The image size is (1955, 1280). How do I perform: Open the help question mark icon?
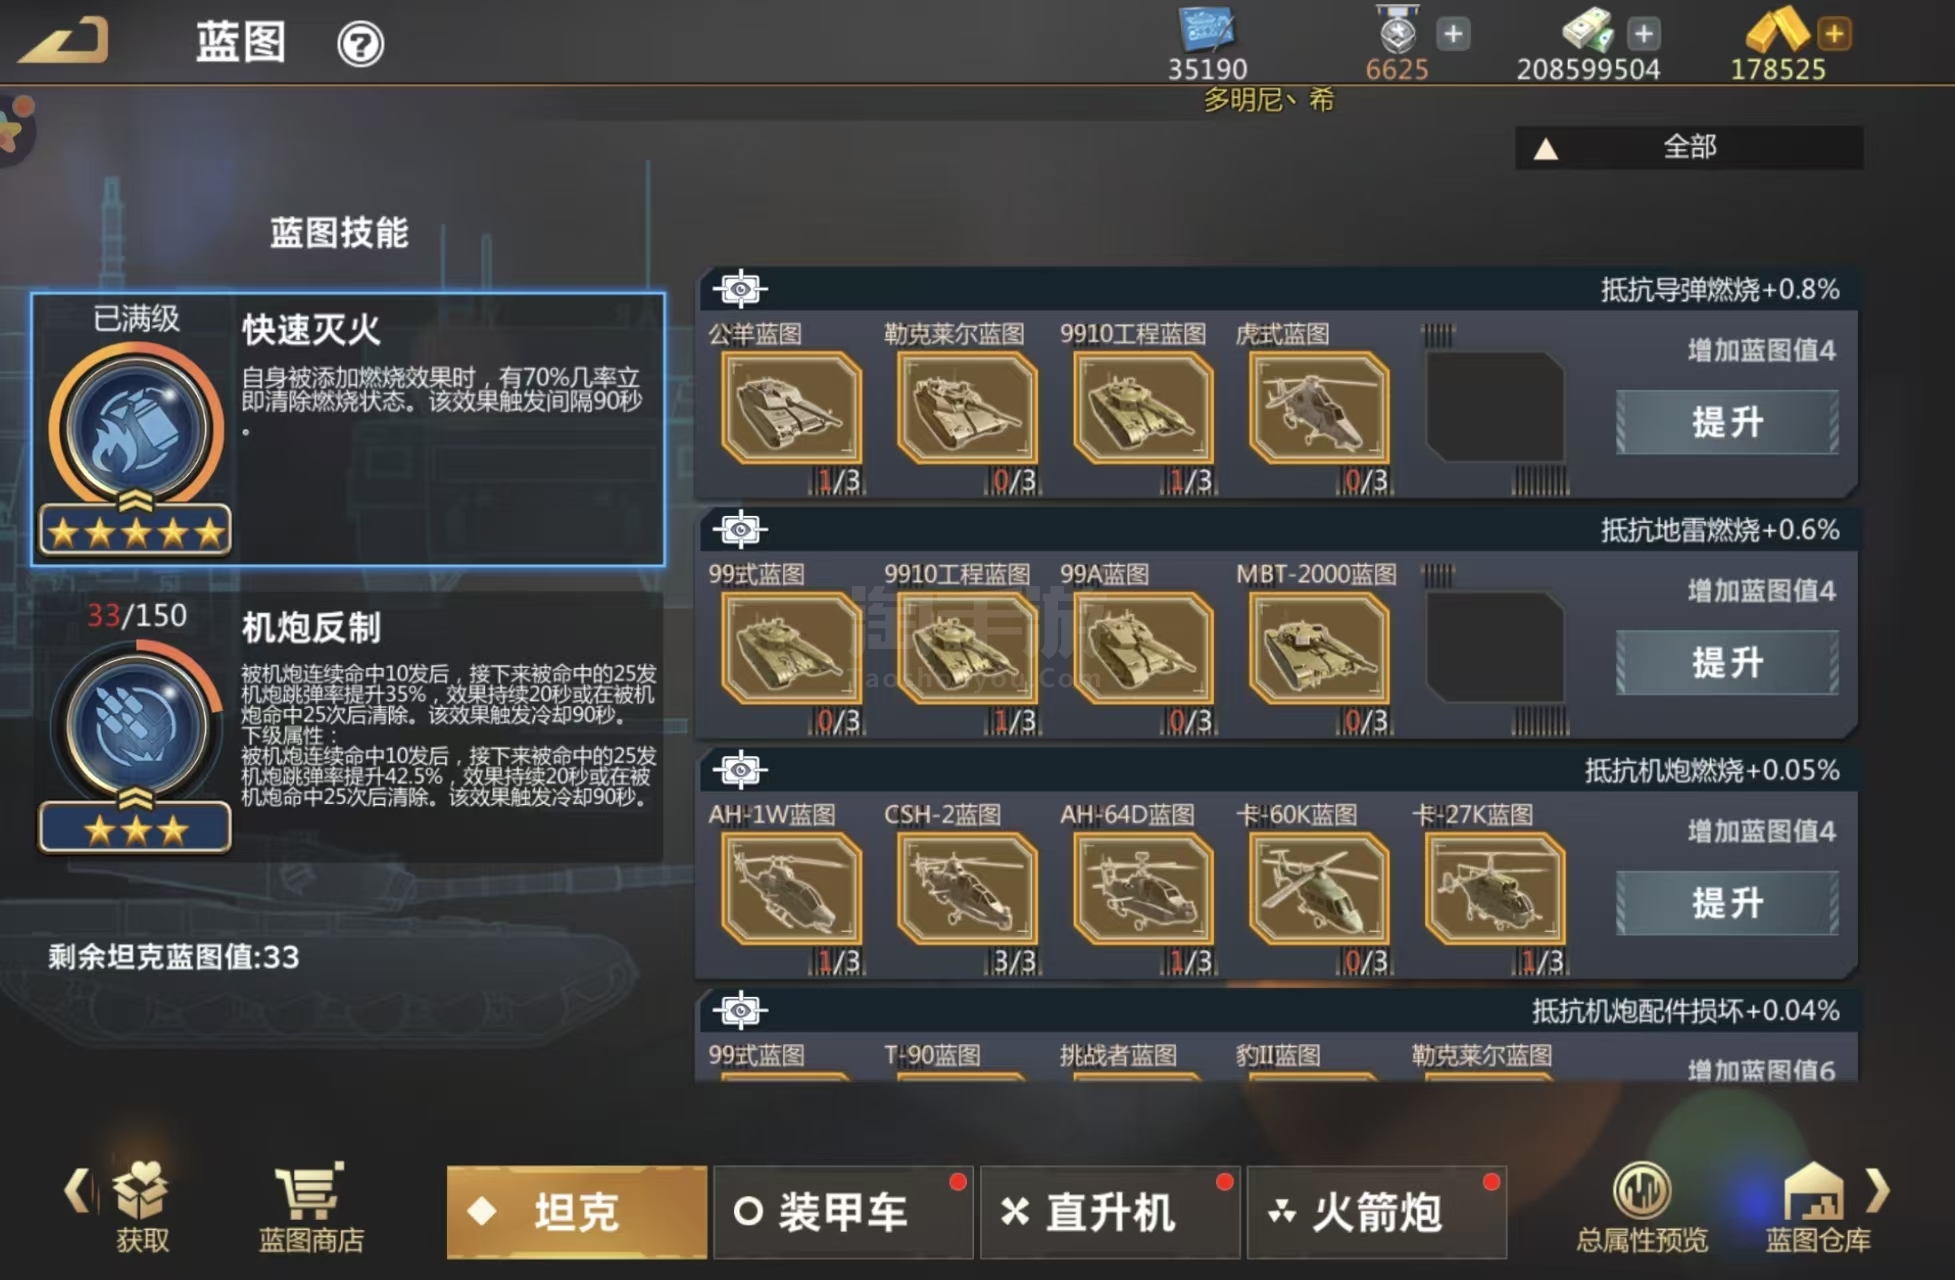[360, 44]
